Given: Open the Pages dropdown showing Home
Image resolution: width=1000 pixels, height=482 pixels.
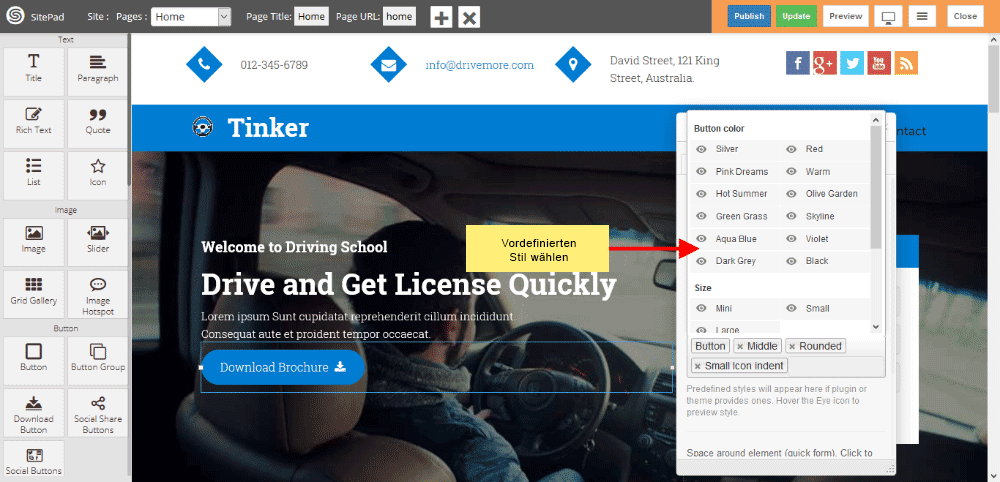Looking at the screenshot, I should (x=191, y=17).
